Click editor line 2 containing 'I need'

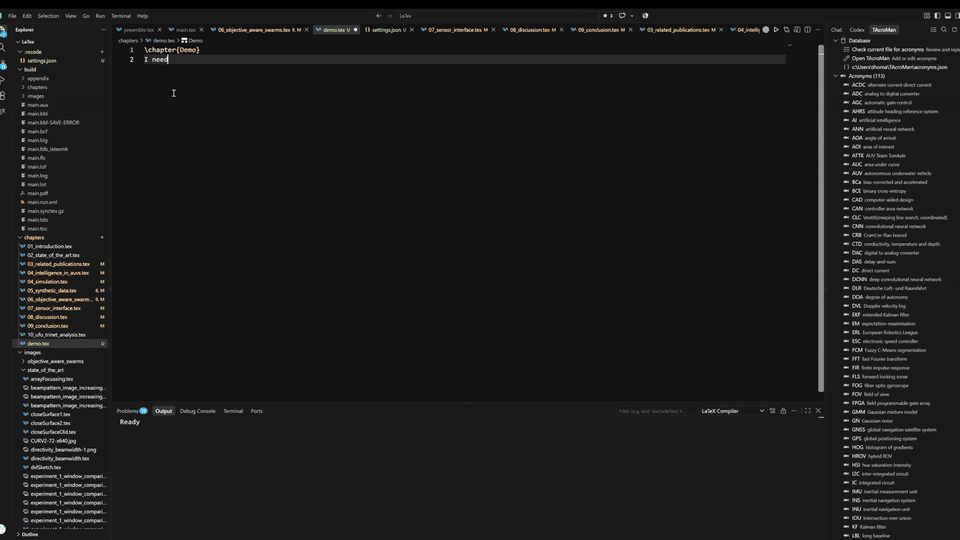tap(464, 59)
